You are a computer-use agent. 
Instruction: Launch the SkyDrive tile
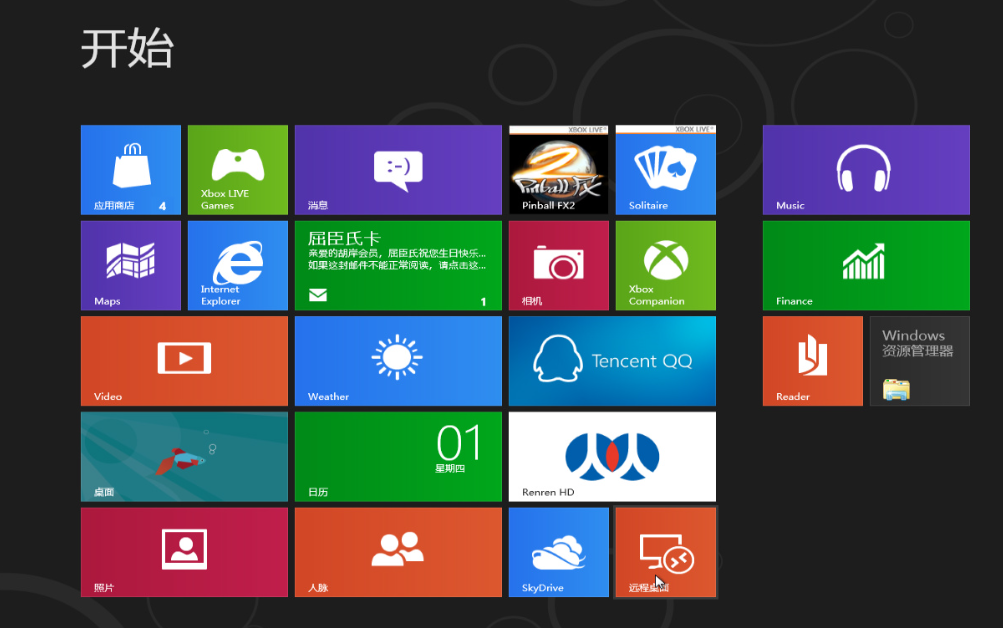[x=559, y=552]
